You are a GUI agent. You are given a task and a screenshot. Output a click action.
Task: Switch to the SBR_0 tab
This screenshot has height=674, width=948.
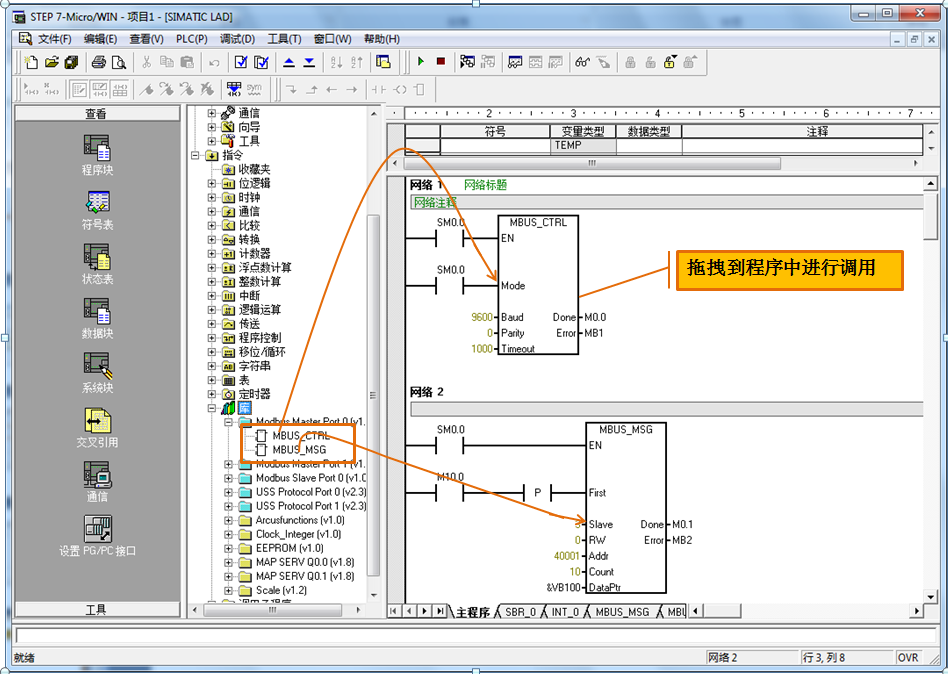pos(520,612)
